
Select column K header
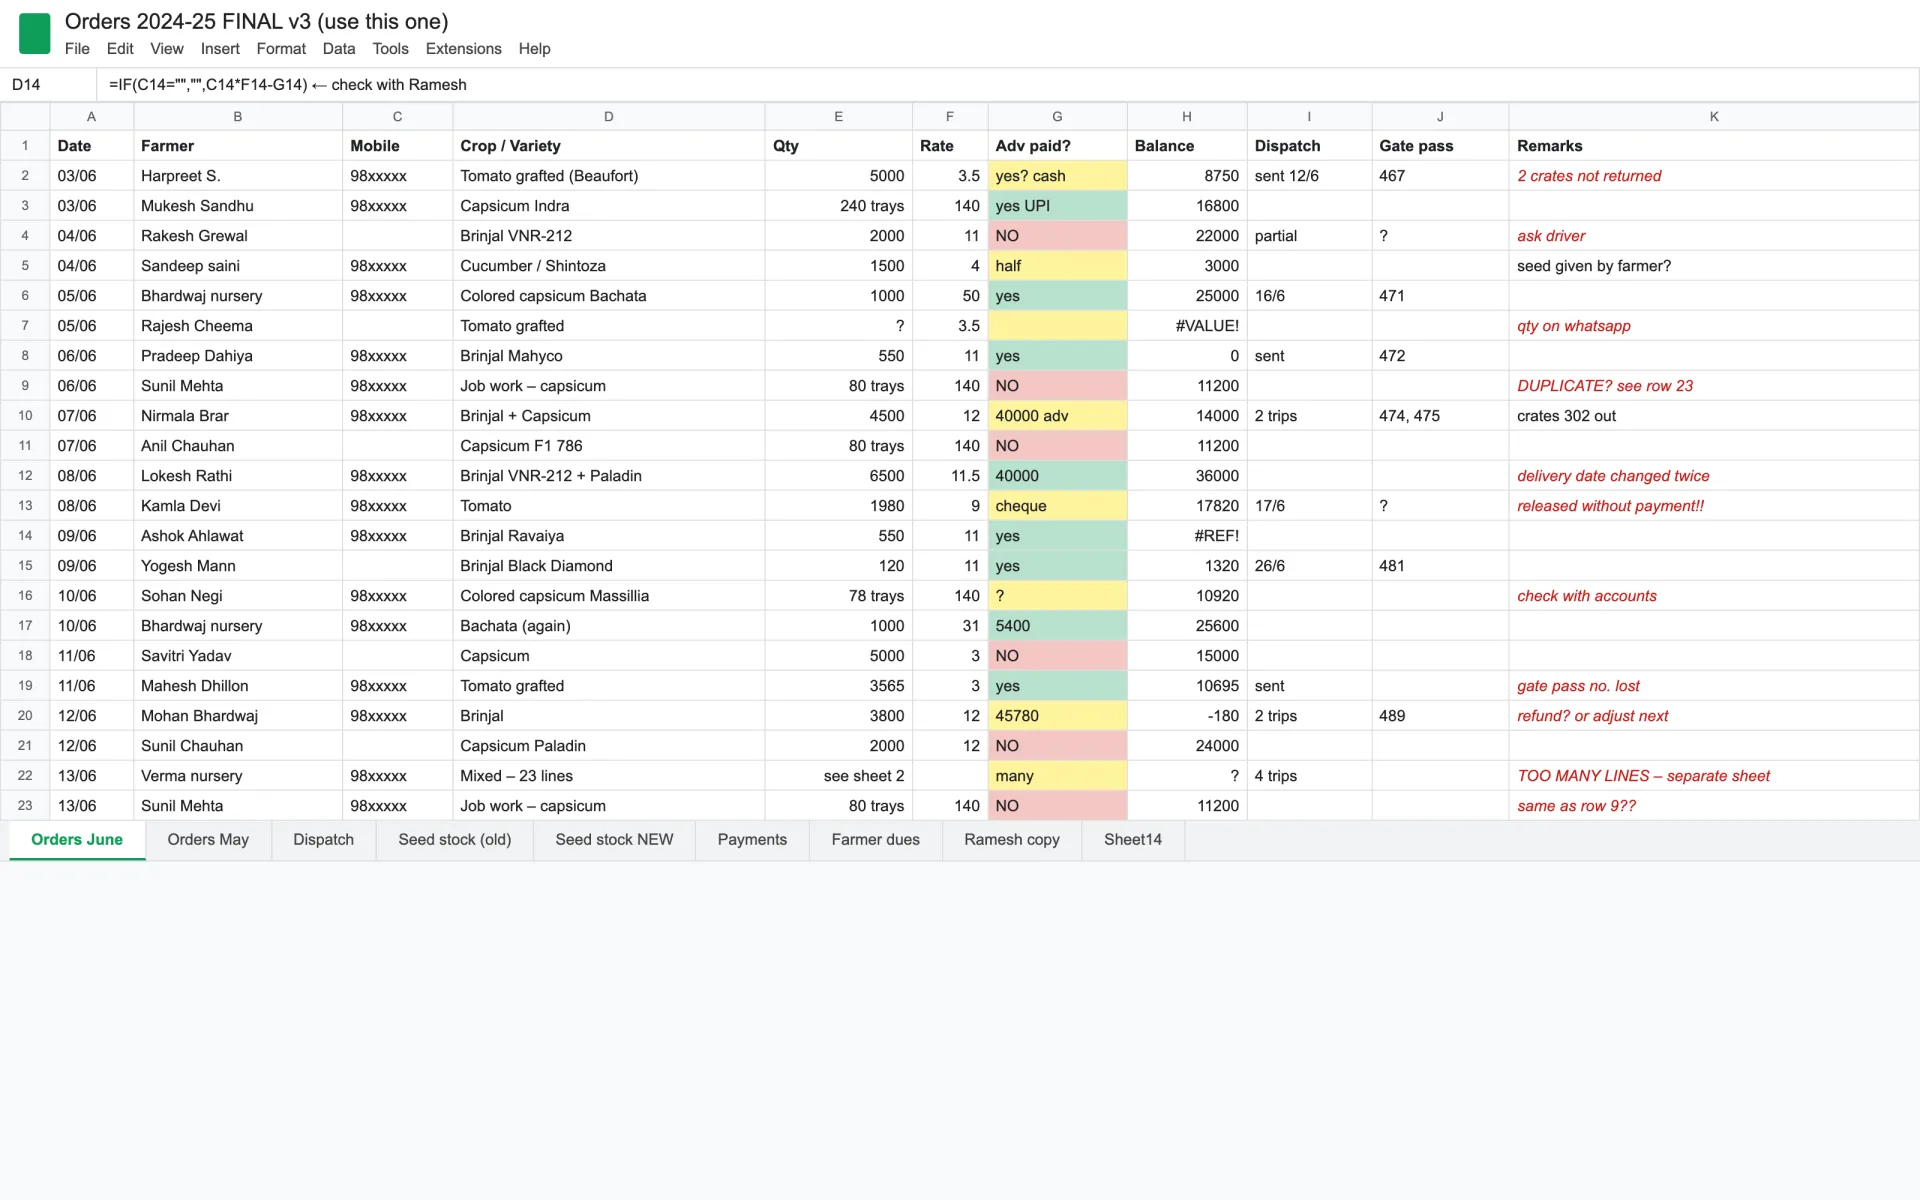(x=1714, y=117)
